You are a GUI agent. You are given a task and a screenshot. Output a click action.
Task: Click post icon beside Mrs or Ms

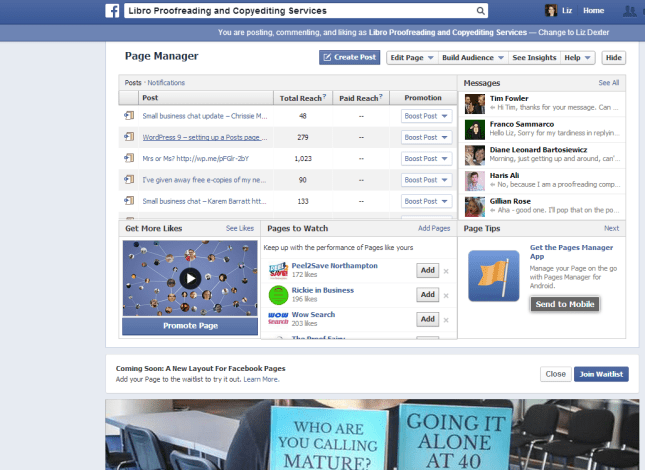pyautogui.click(x=129, y=158)
